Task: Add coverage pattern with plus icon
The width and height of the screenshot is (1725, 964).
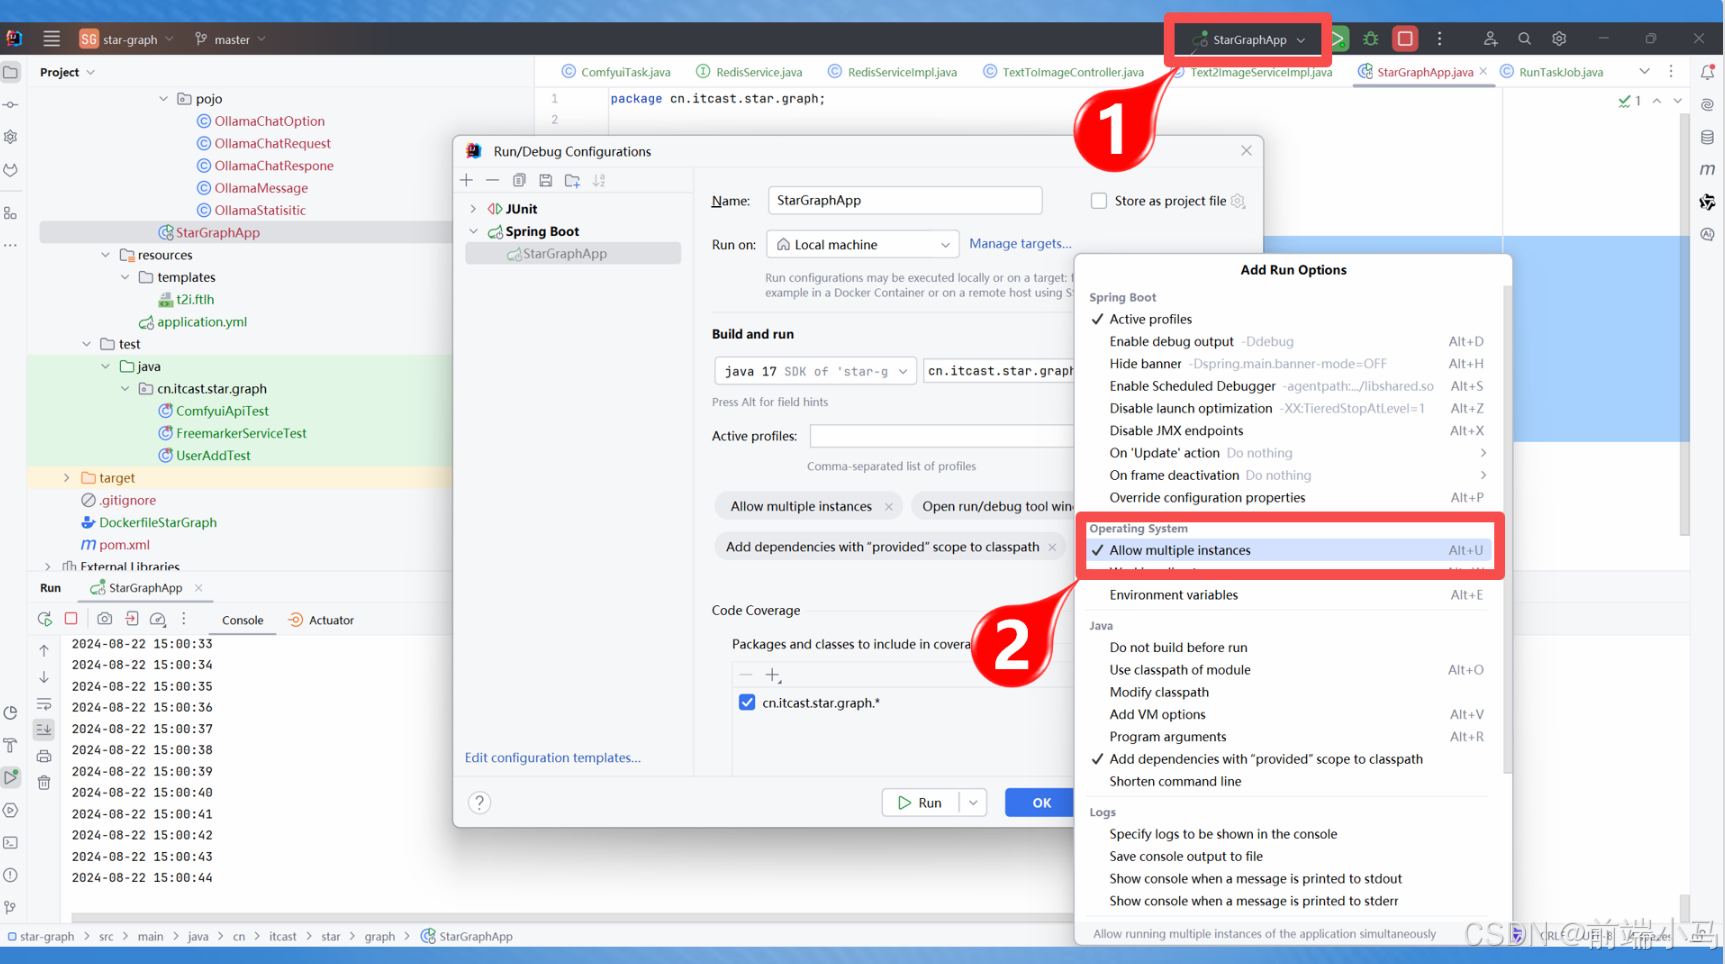Action: (x=773, y=675)
